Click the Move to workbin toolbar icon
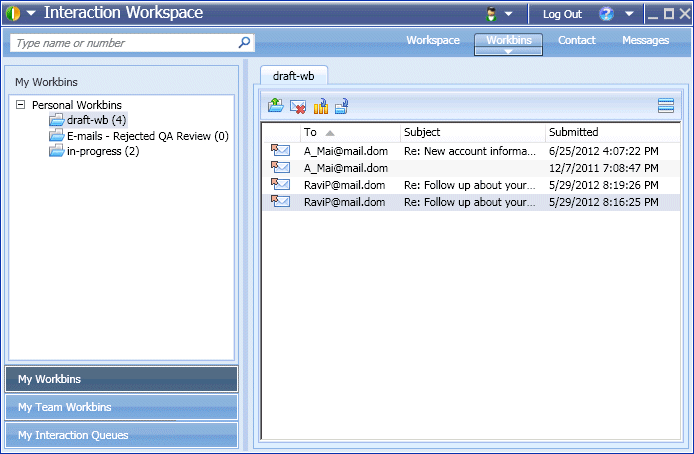 [x=342, y=106]
